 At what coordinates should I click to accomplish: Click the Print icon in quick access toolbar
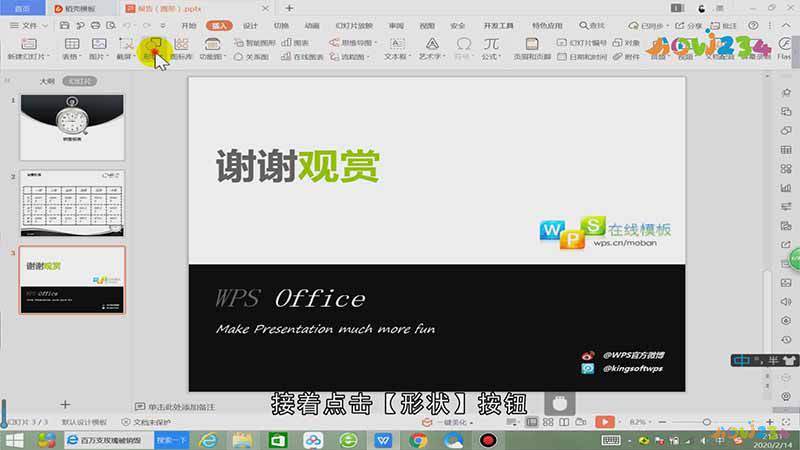tap(95, 25)
